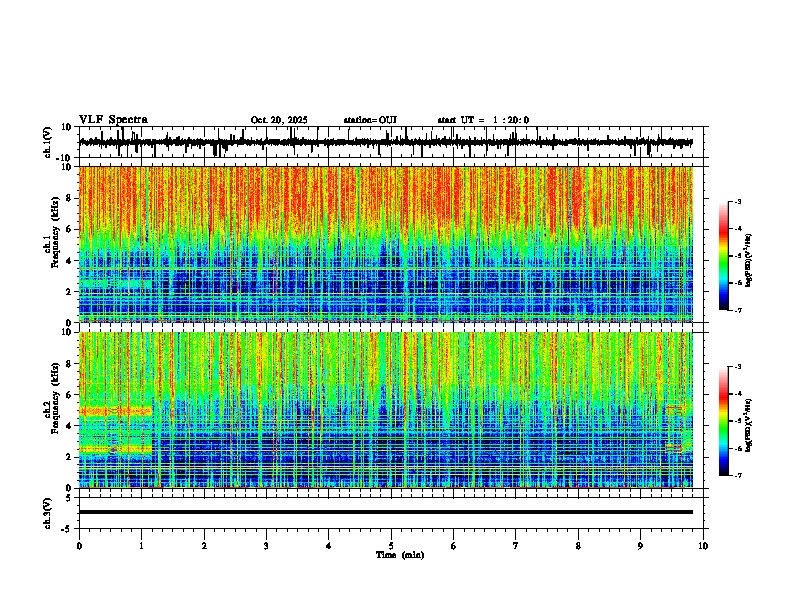Click the ch.2 spectrogram color scale bar

724,421
